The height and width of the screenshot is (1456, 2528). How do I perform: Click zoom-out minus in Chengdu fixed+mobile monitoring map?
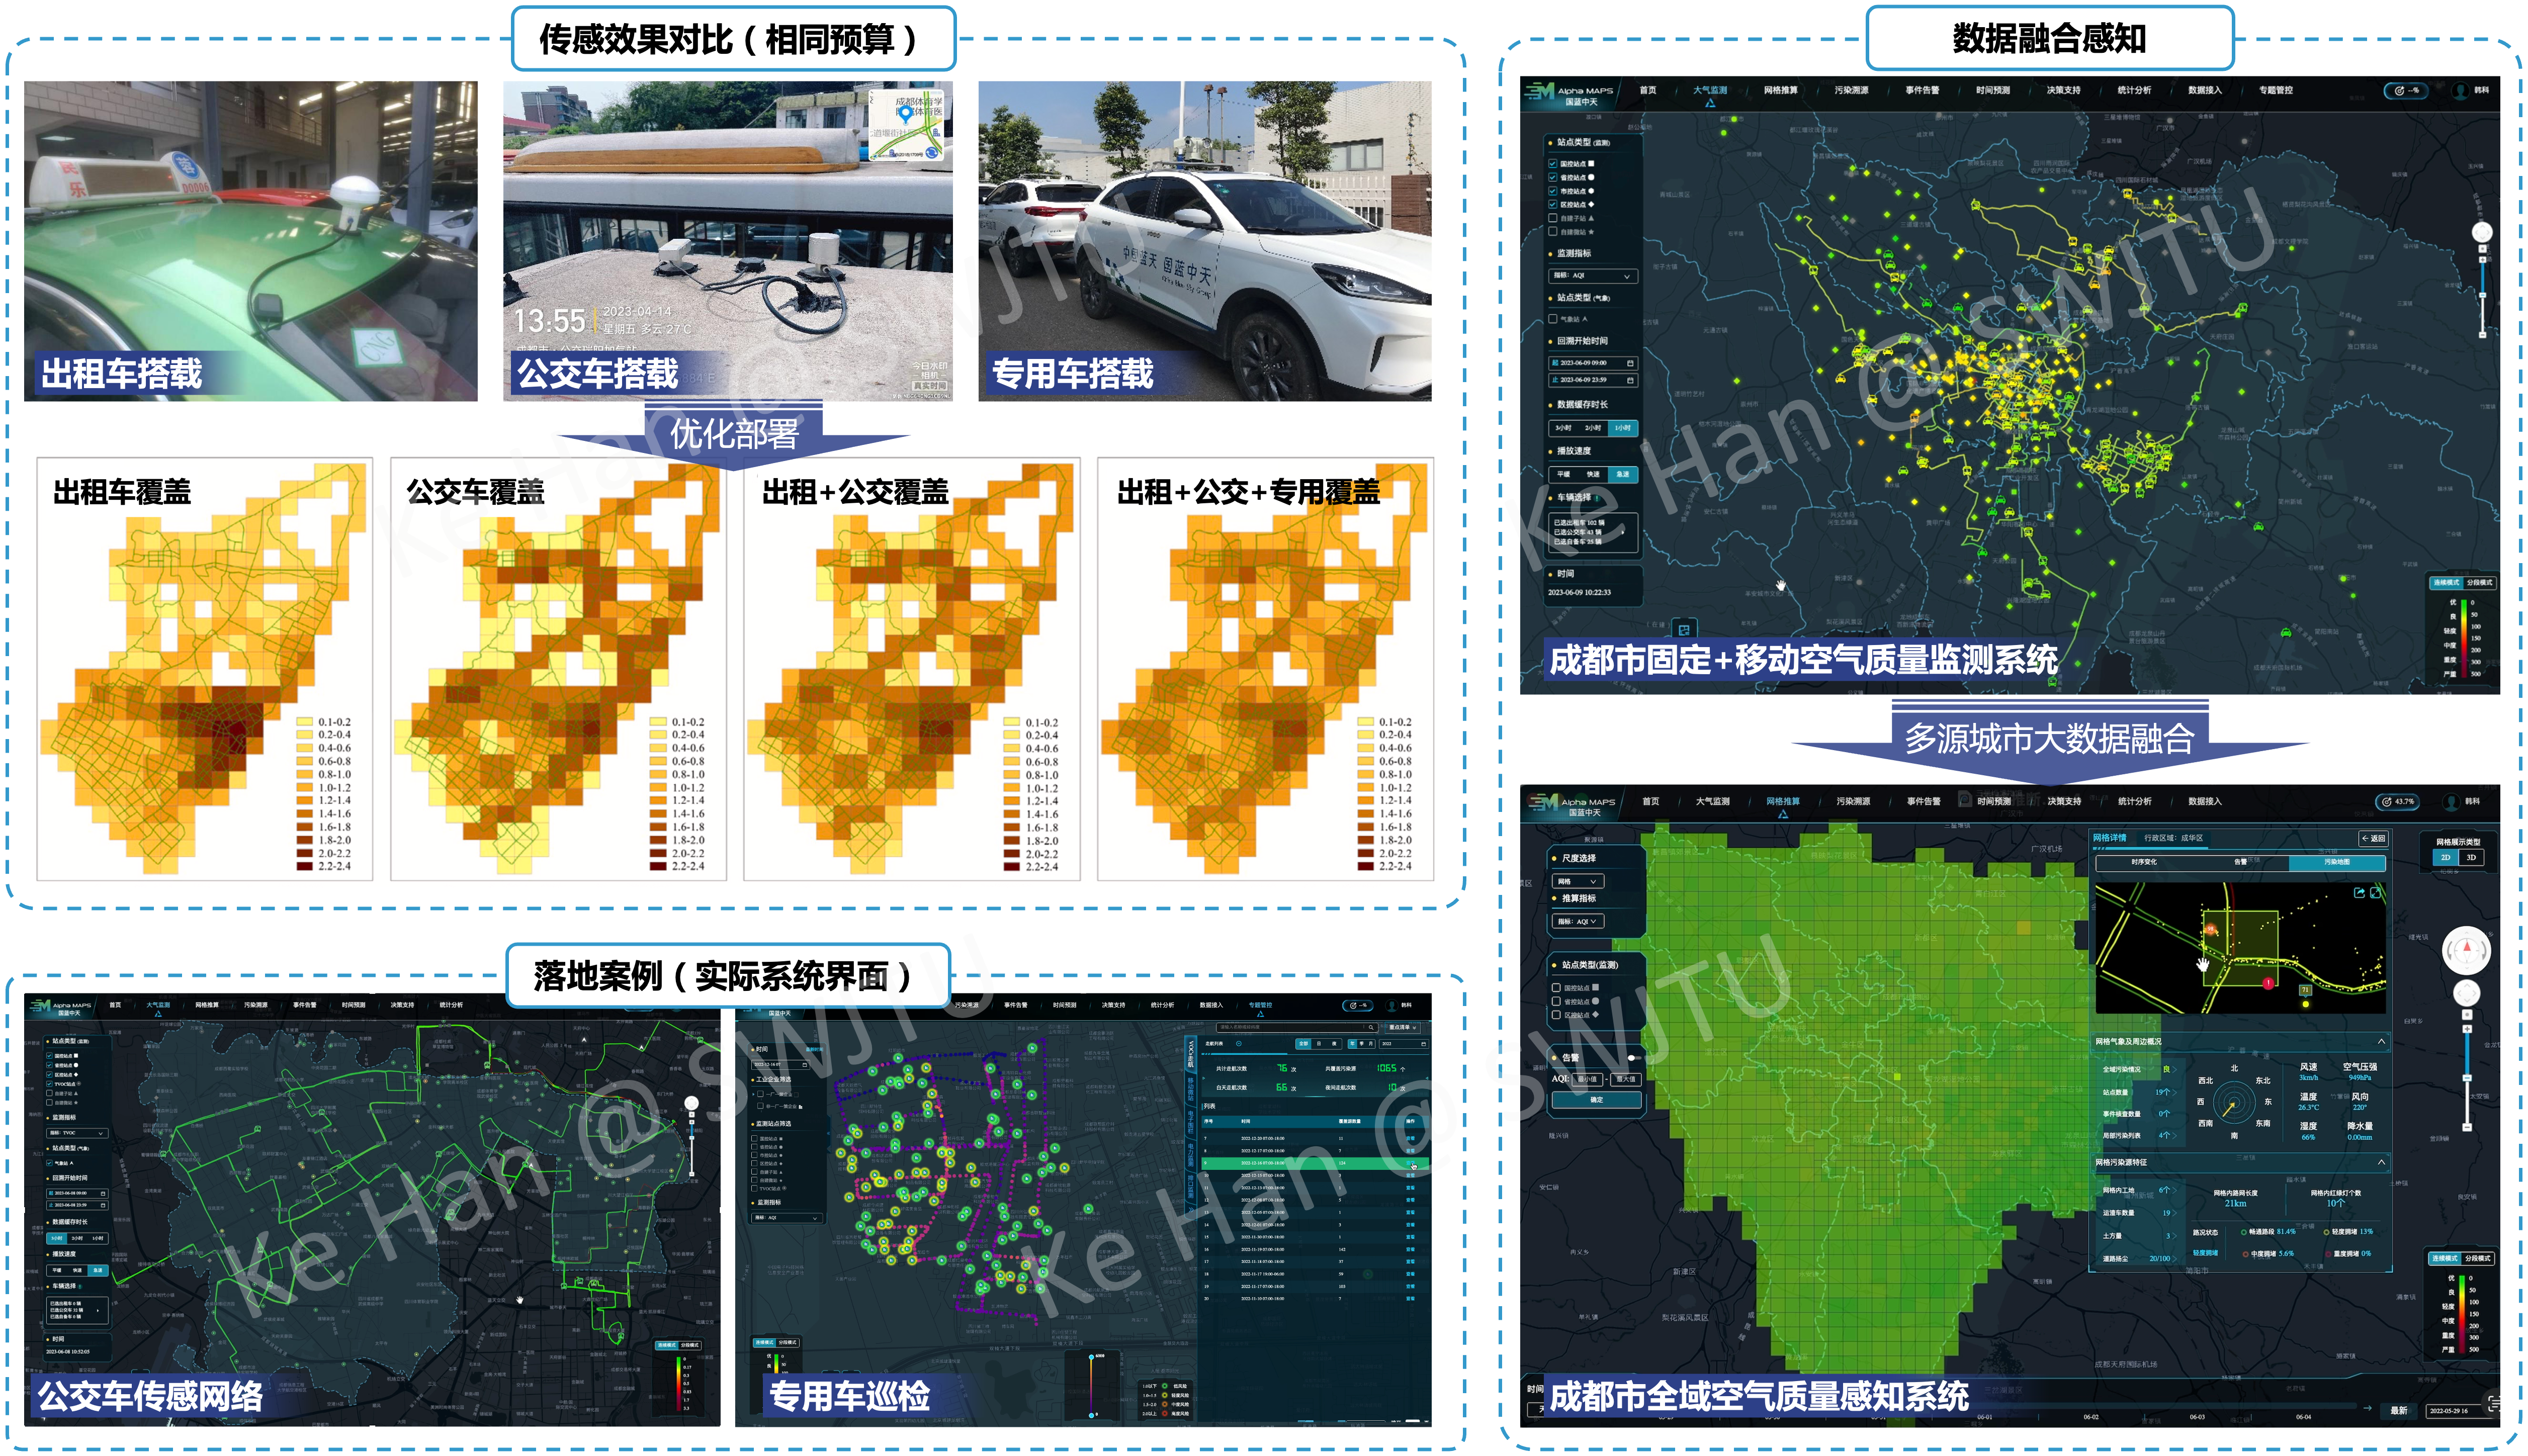[2483, 336]
